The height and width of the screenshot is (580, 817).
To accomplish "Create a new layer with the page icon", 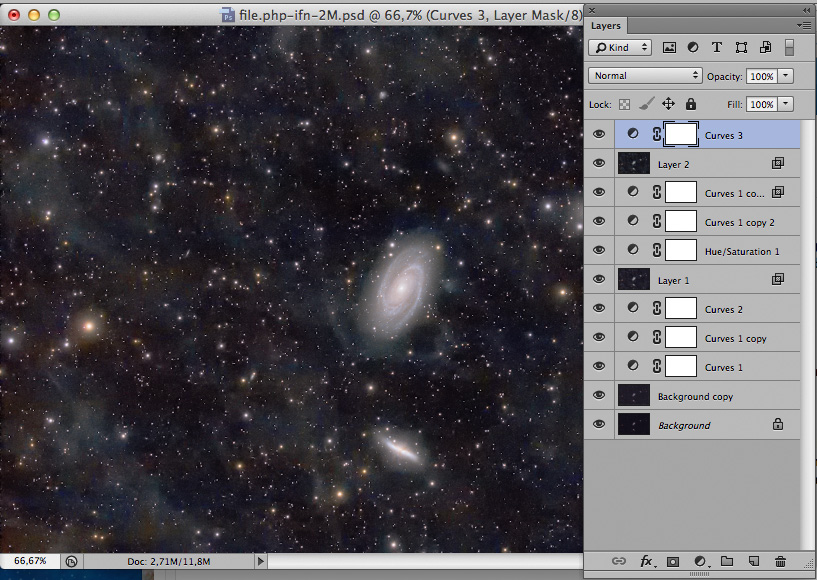I will (754, 562).
